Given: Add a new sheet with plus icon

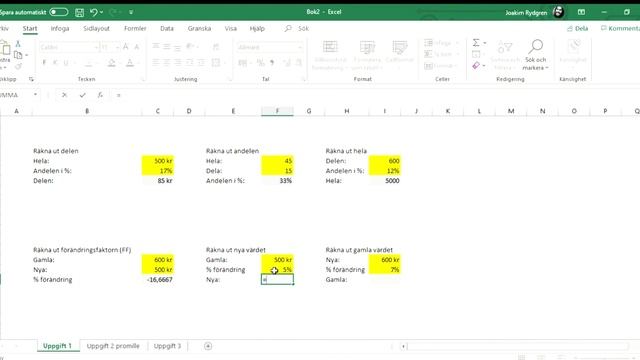Looking at the screenshot, I should pyautogui.click(x=208, y=346).
